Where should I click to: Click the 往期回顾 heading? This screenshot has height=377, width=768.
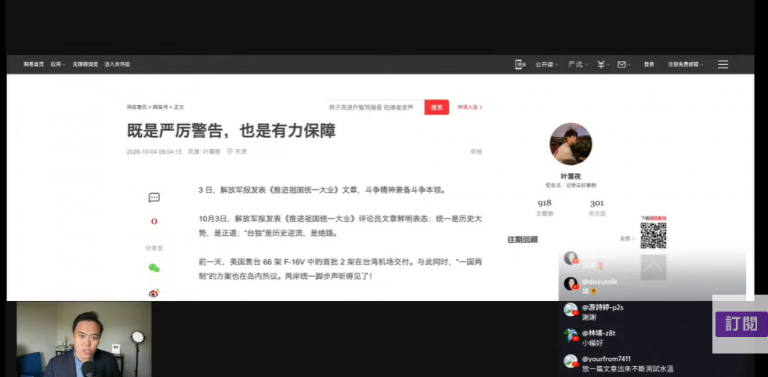(x=523, y=239)
